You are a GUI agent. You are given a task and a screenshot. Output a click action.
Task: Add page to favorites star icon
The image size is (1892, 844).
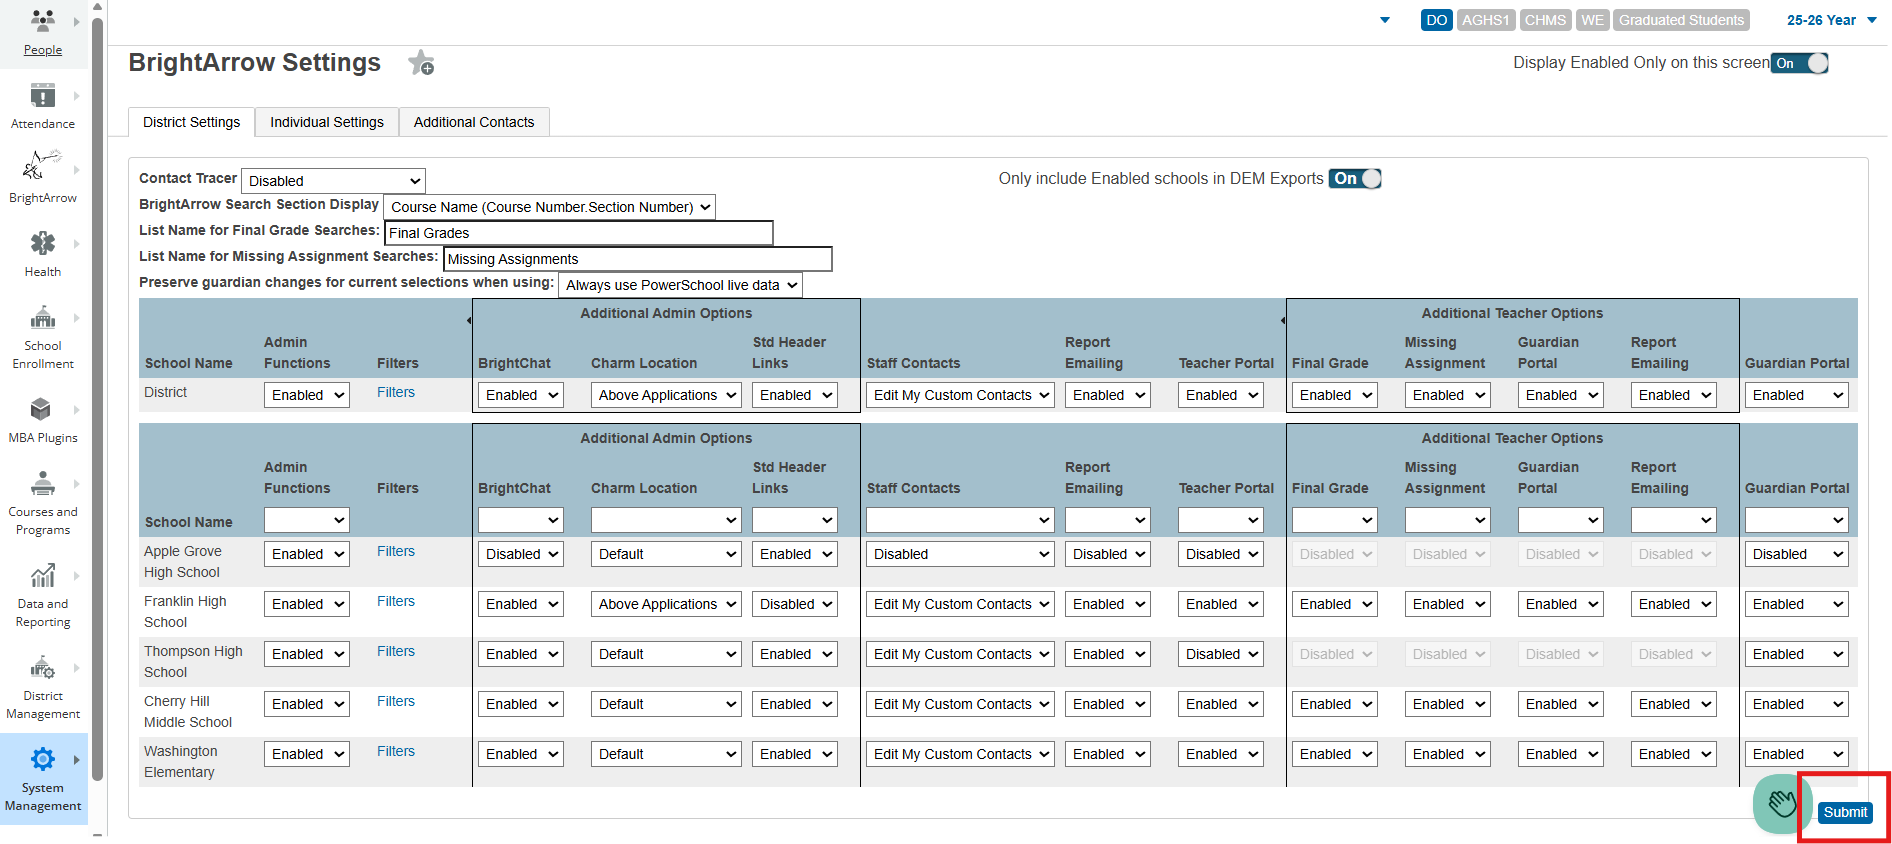421,63
